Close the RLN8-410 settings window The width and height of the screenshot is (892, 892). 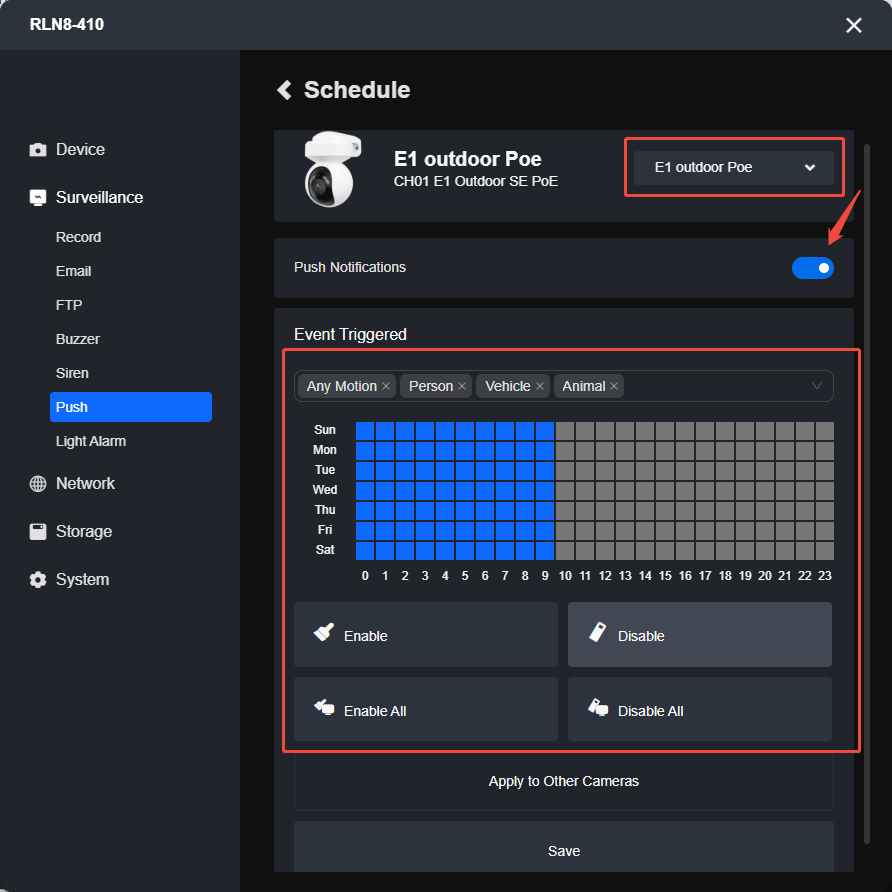pos(853,25)
